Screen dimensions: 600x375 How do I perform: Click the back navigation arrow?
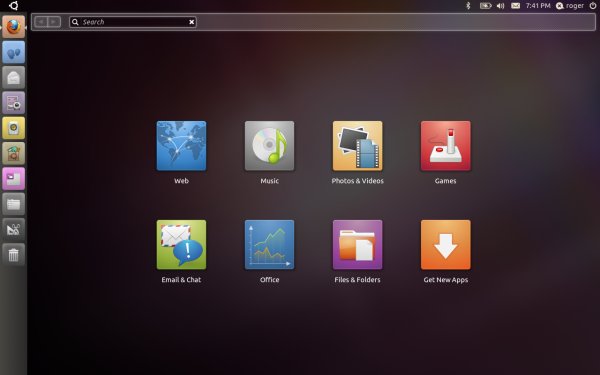(41, 22)
